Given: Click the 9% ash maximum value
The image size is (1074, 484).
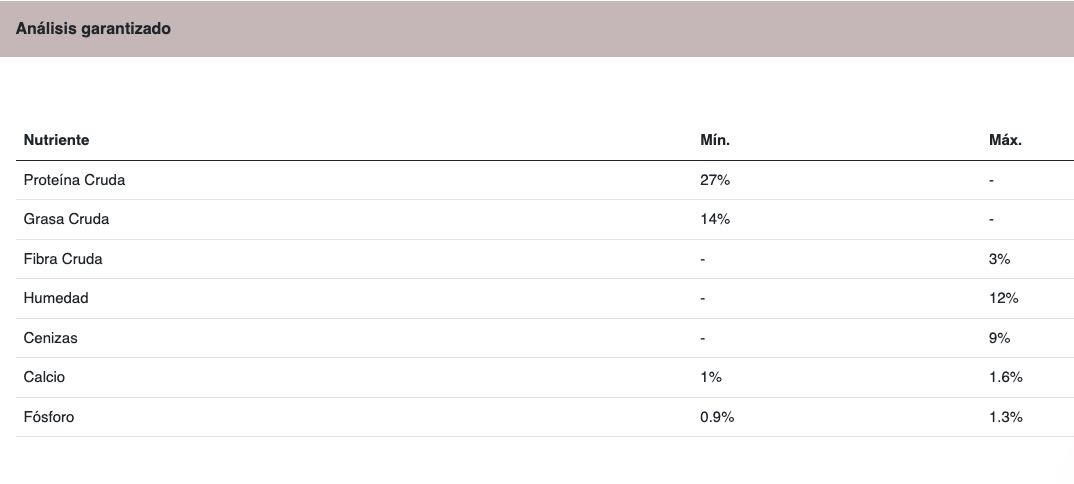Looking at the screenshot, I should coord(999,337).
